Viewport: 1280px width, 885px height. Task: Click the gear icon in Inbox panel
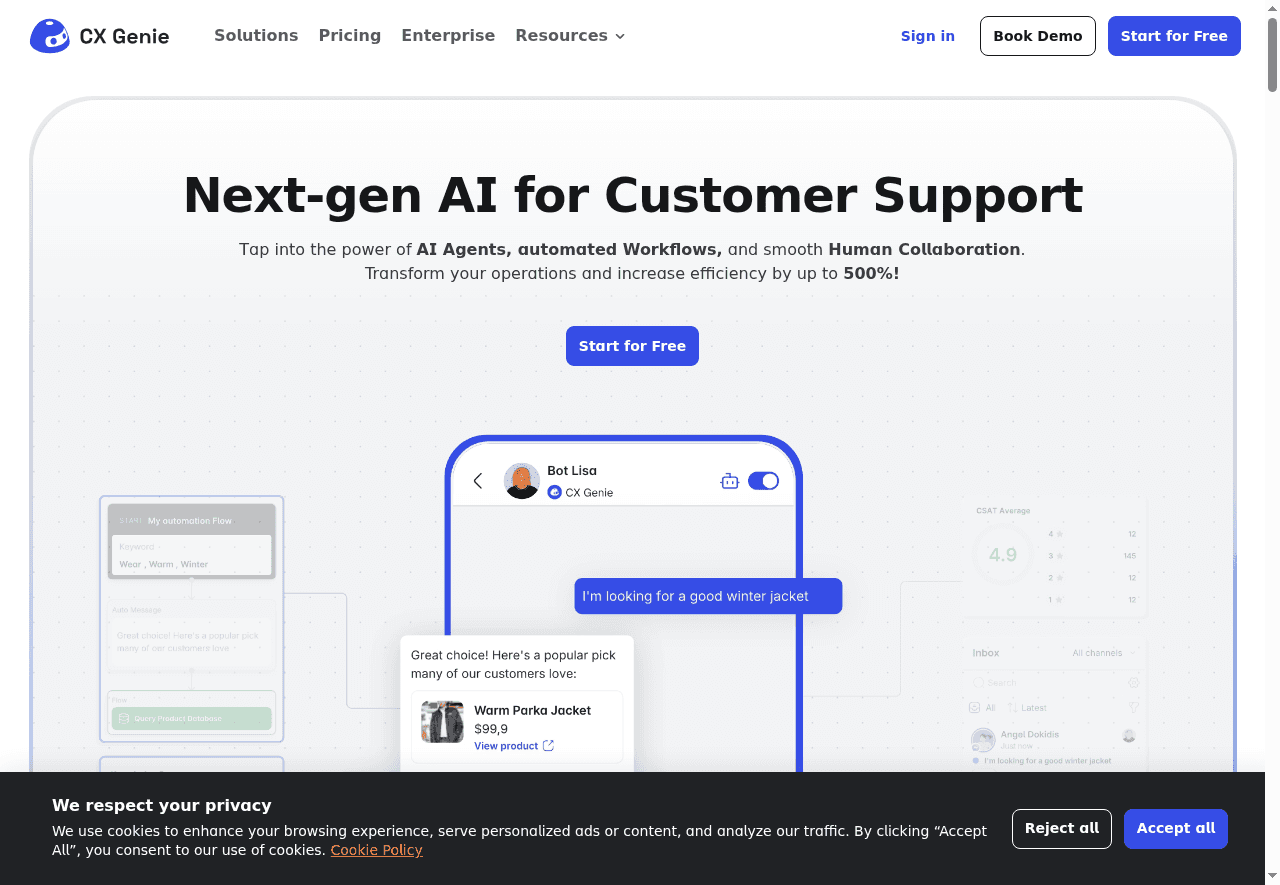[x=1133, y=683]
